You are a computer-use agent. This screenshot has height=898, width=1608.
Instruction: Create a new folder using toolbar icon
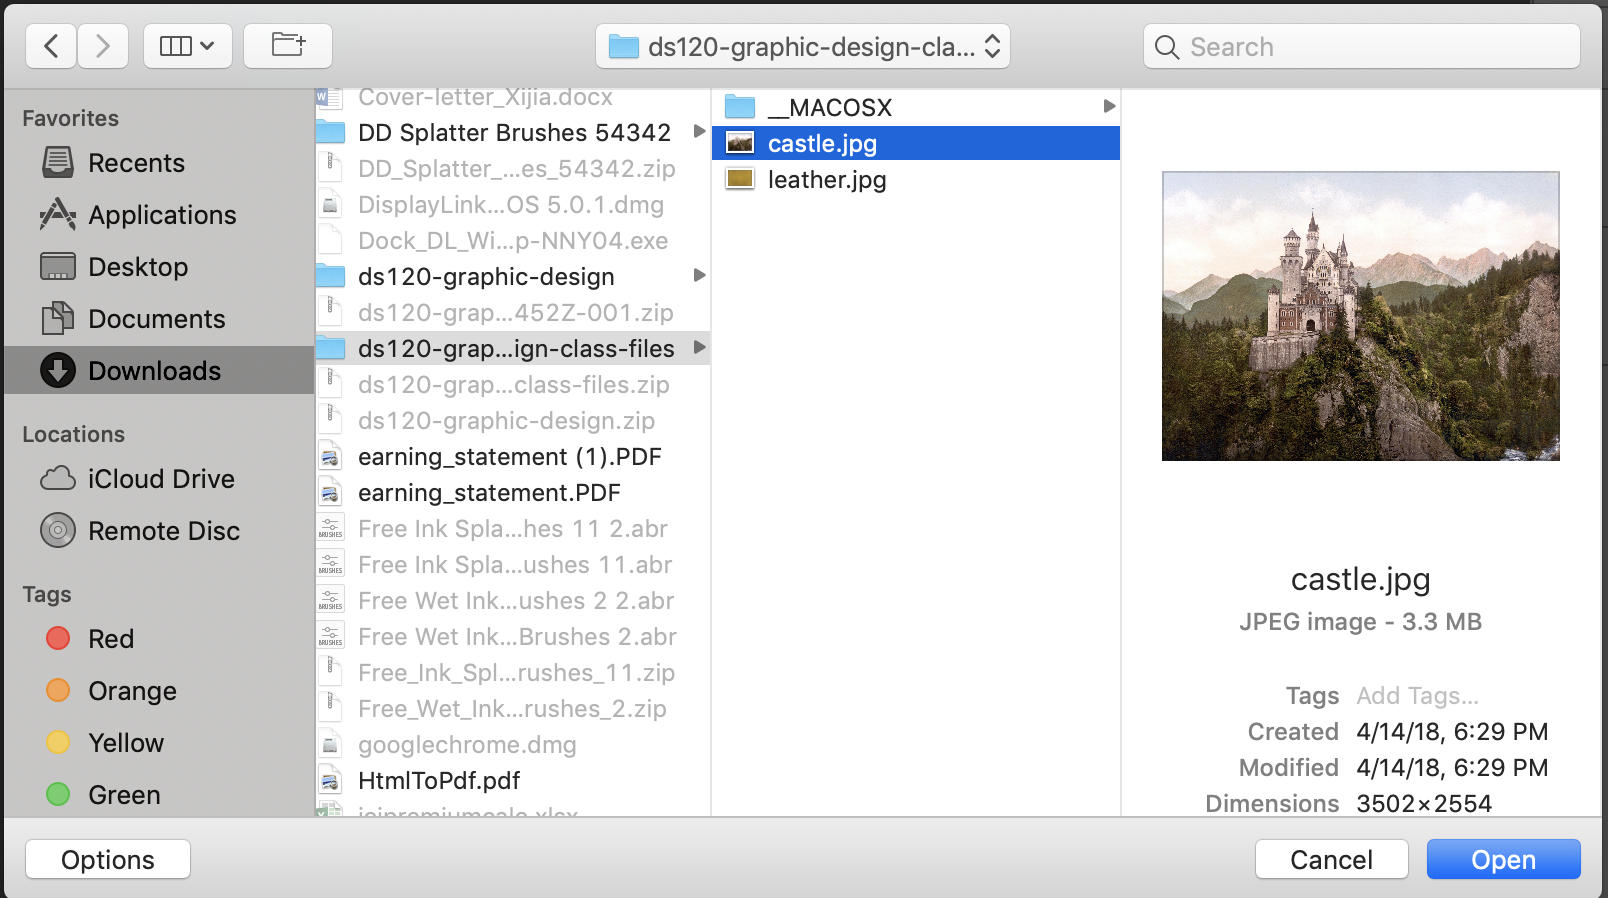(288, 46)
